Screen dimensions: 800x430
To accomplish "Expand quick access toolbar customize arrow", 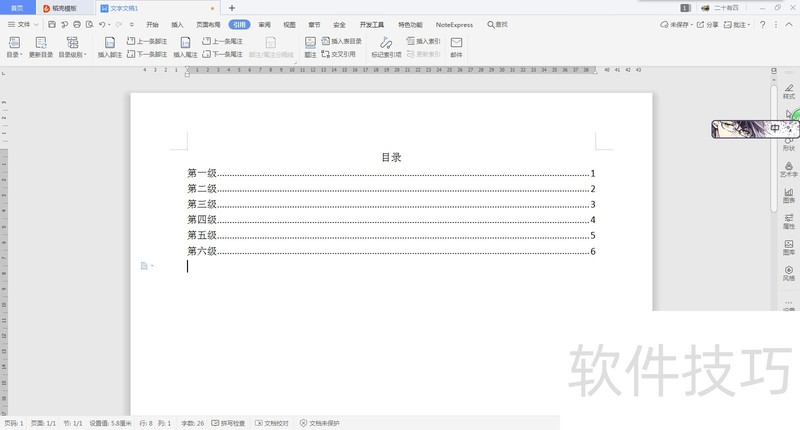I will [132, 24].
